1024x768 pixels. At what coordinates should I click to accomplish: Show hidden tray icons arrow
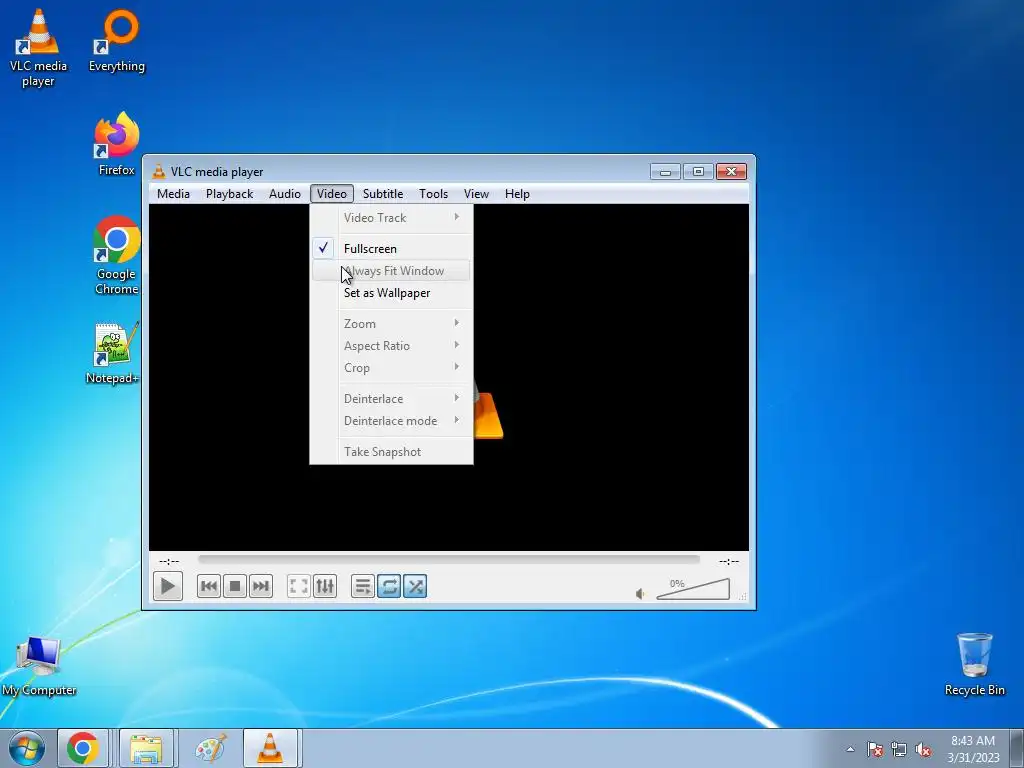pyautogui.click(x=850, y=749)
